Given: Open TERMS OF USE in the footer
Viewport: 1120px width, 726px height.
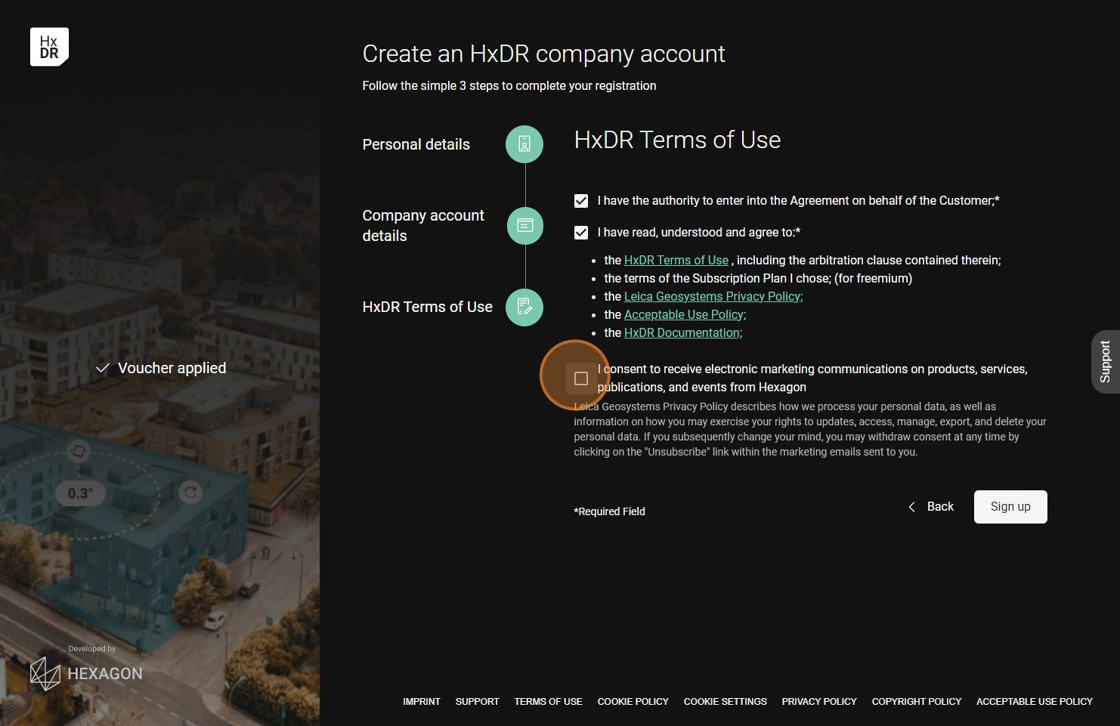Looking at the screenshot, I should tap(548, 702).
